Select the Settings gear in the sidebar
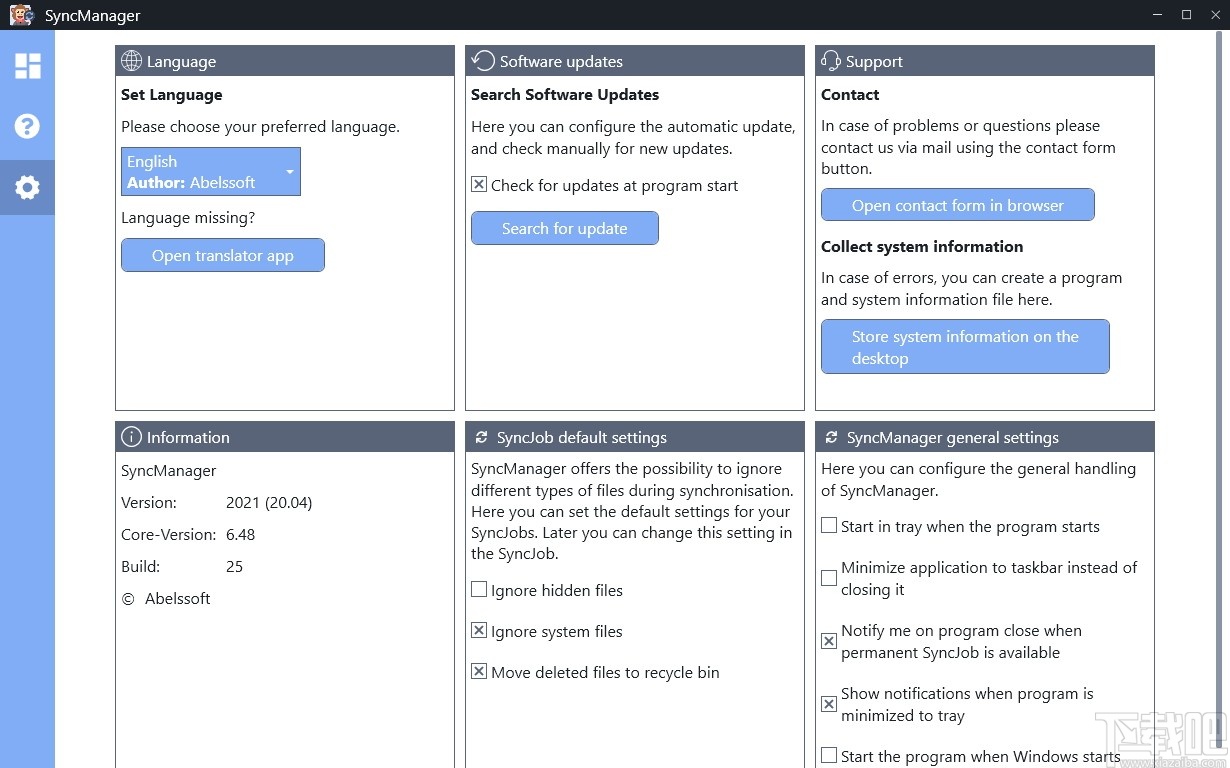Viewport: 1230px width, 768px height. pyautogui.click(x=27, y=187)
